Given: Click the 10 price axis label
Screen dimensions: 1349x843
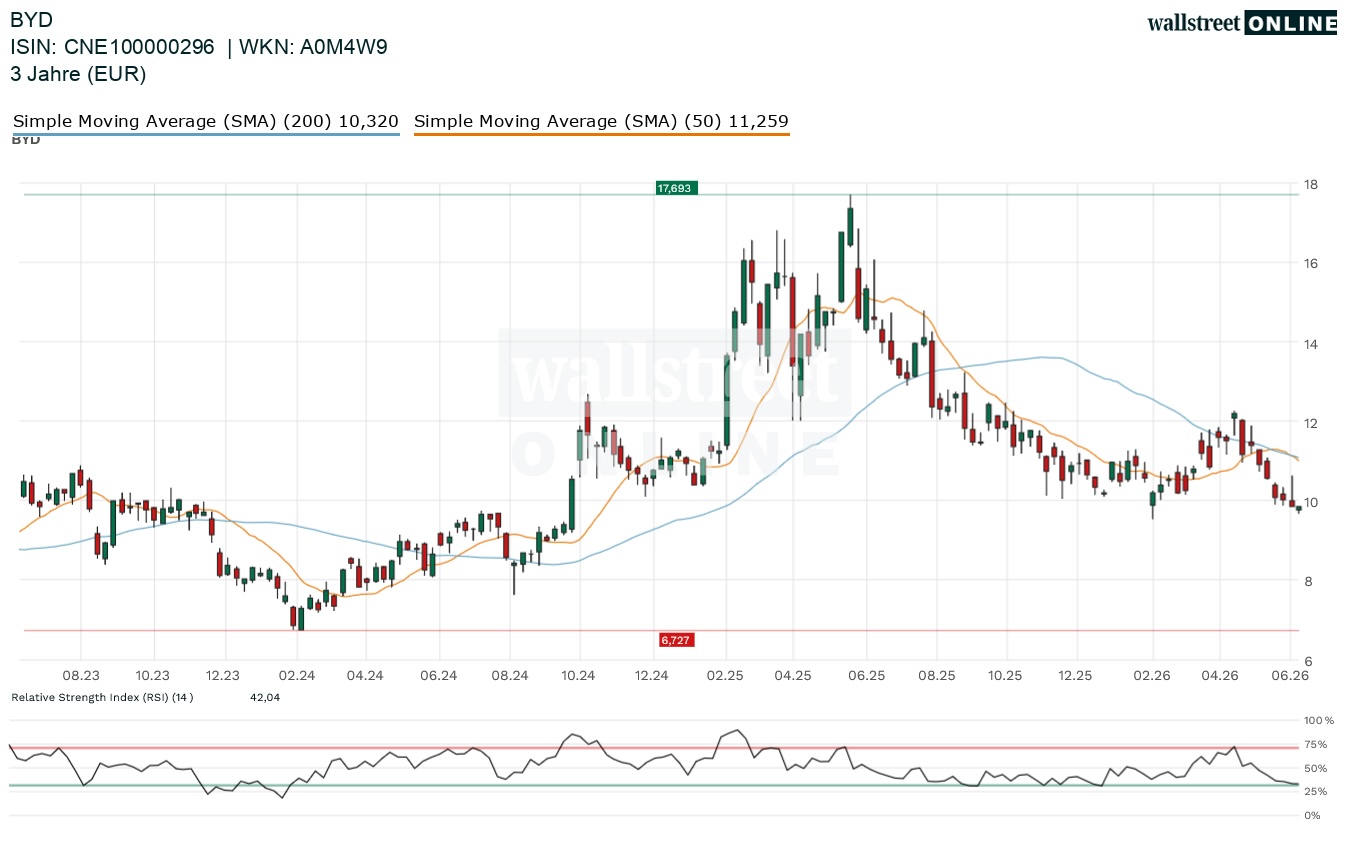Looking at the screenshot, I should (x=1310, y=502).
